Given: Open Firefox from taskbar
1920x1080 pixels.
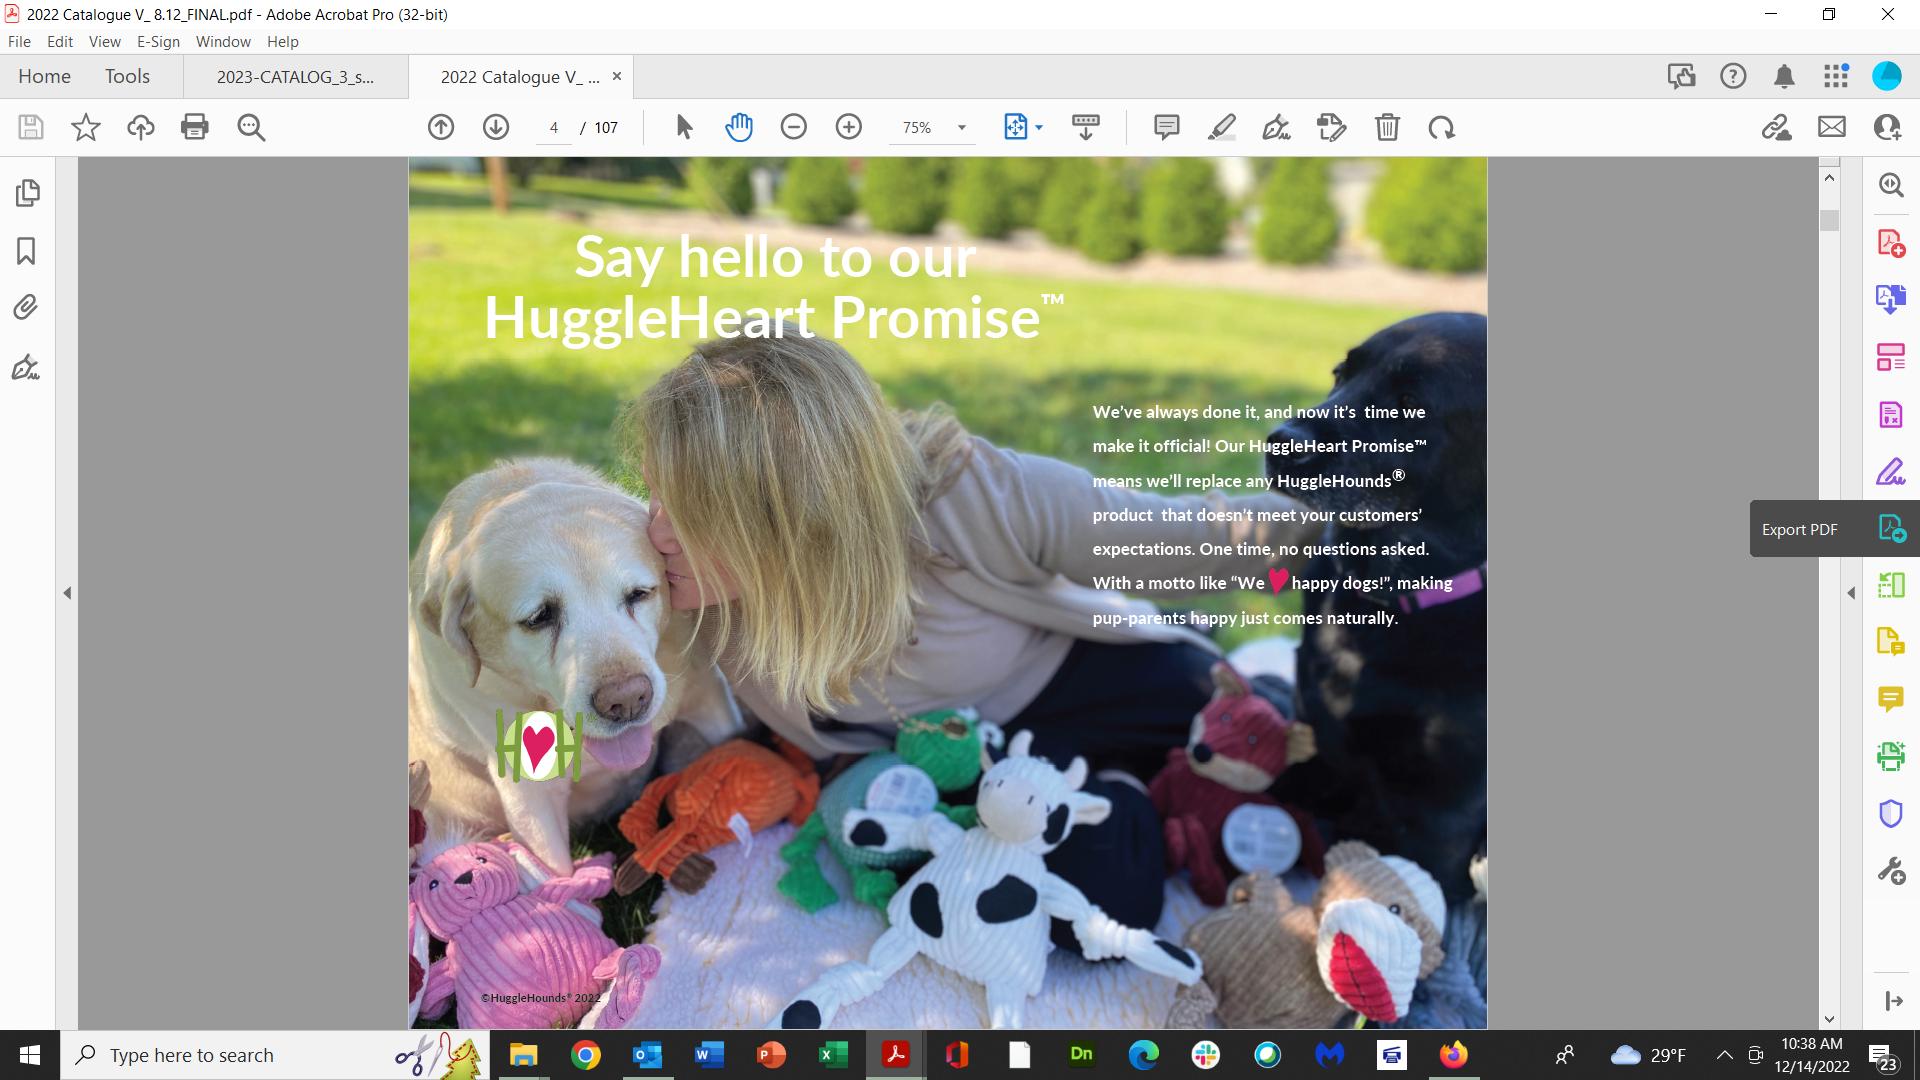Looking at the screenshot, I should (1453, 1055).
